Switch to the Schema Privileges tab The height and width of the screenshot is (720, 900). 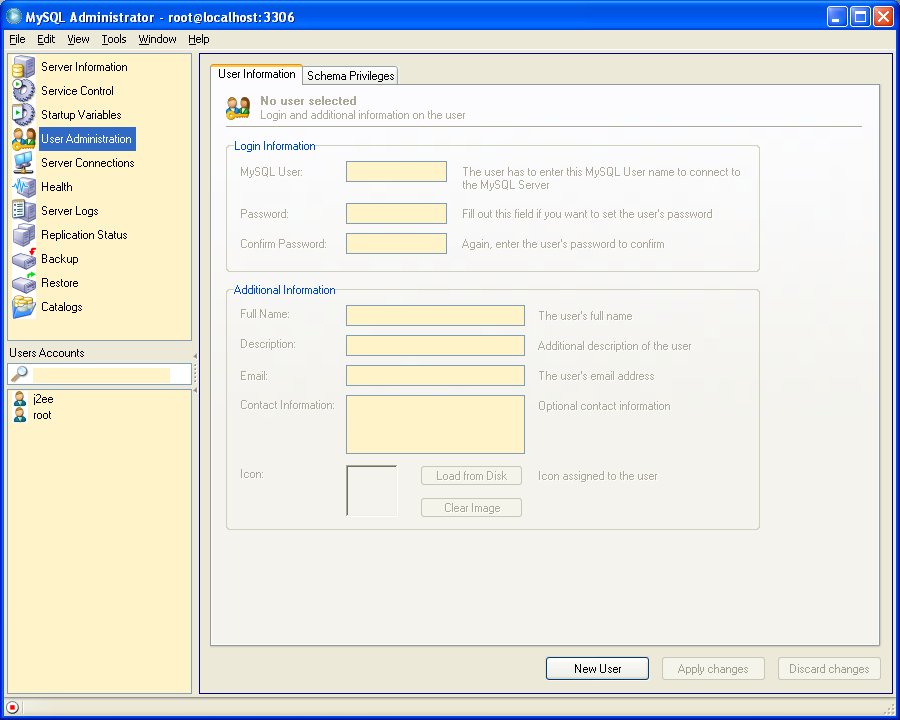351,76
